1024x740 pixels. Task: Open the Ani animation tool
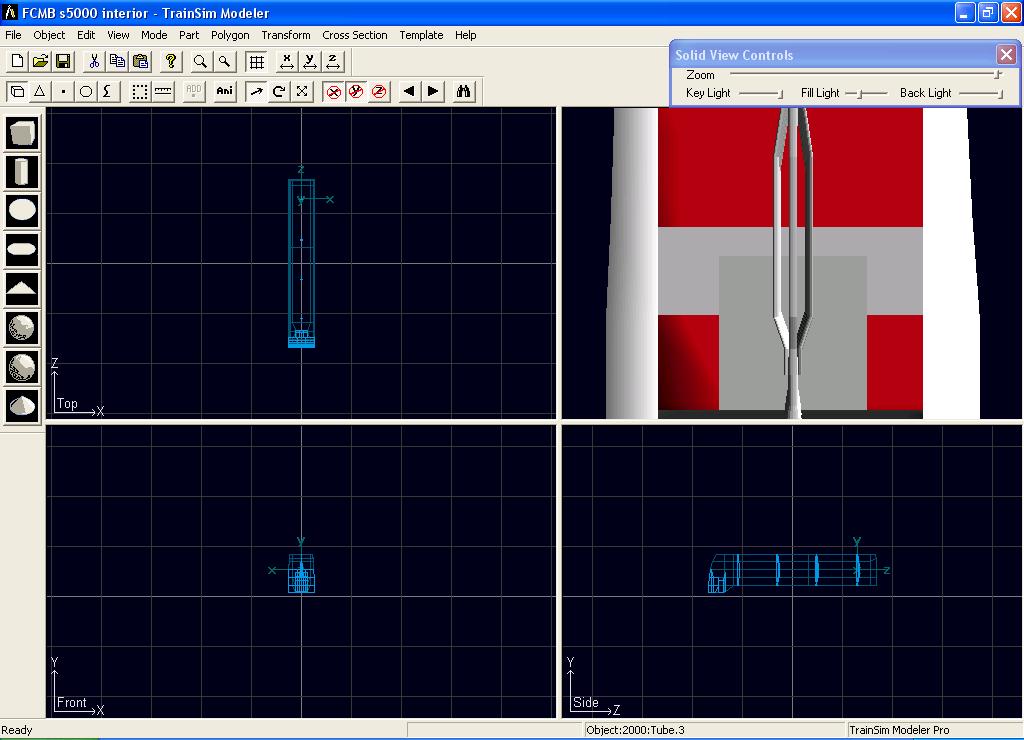click(224, 91)
